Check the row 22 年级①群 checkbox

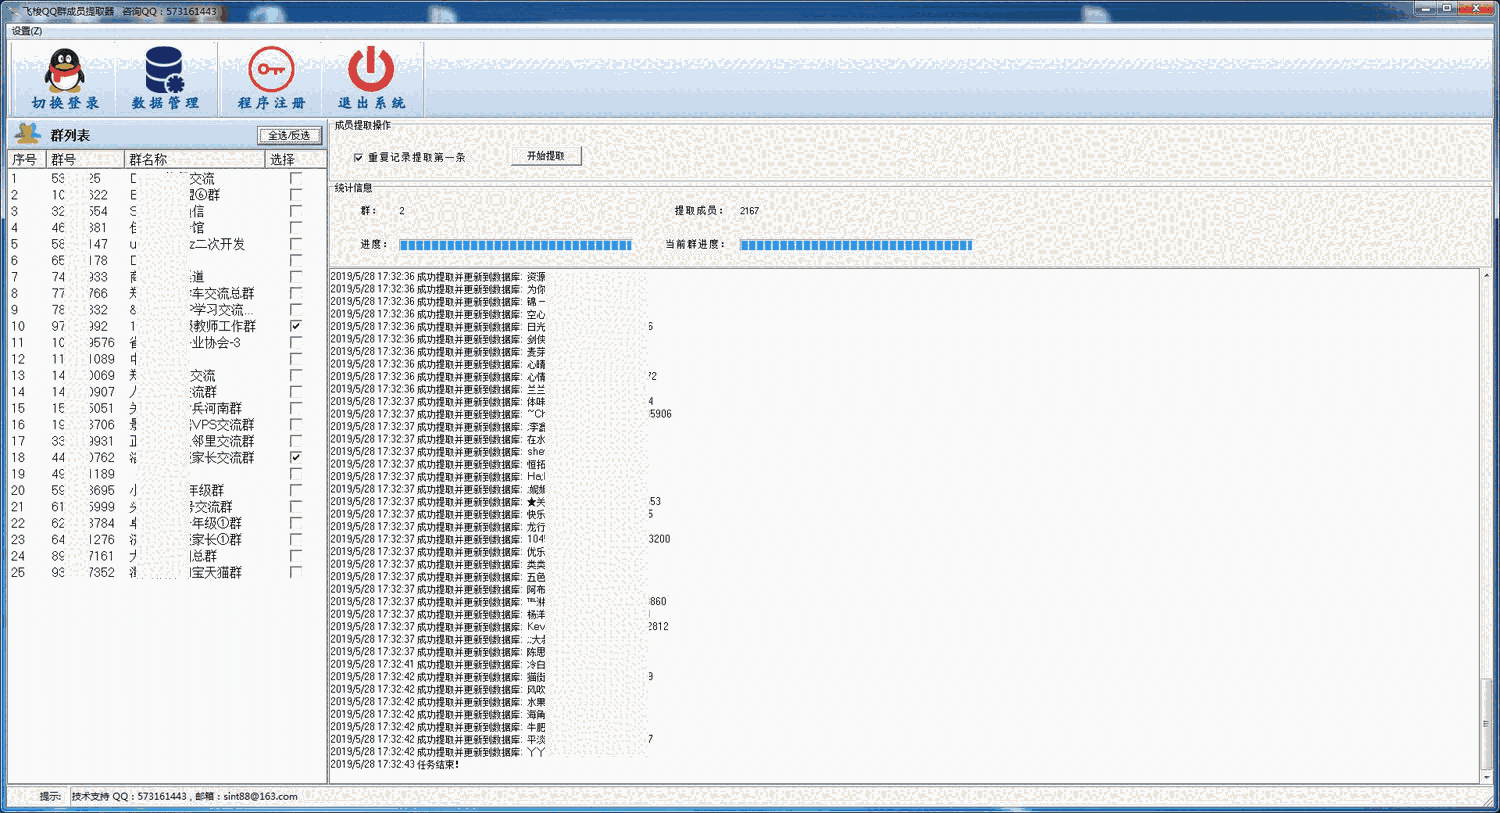click(x=296, y=523)
